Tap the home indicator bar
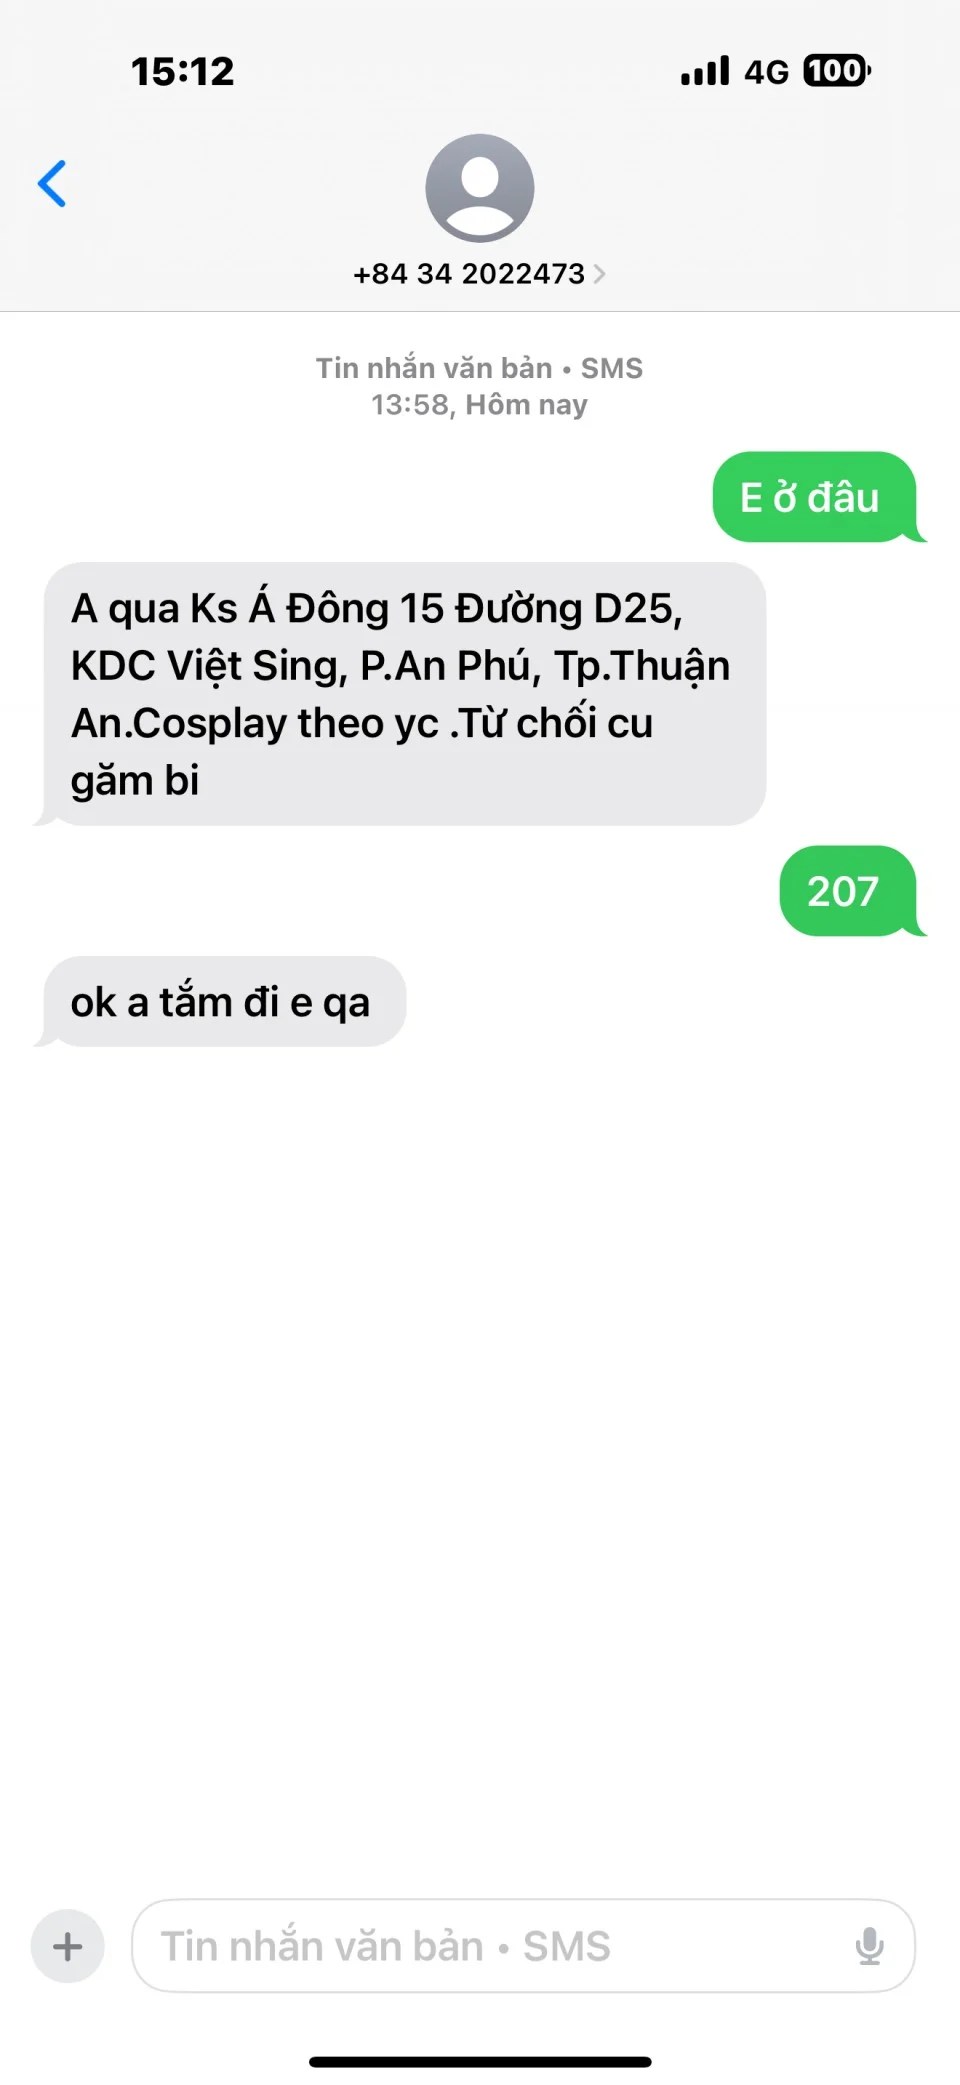Viewport: 960px width, 2085px height. 480,2062
